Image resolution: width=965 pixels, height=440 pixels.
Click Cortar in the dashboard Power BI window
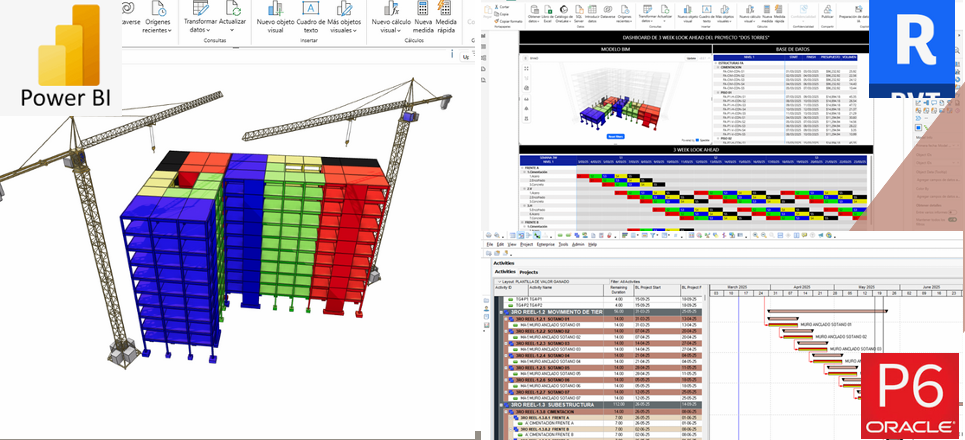coord(502,7)
